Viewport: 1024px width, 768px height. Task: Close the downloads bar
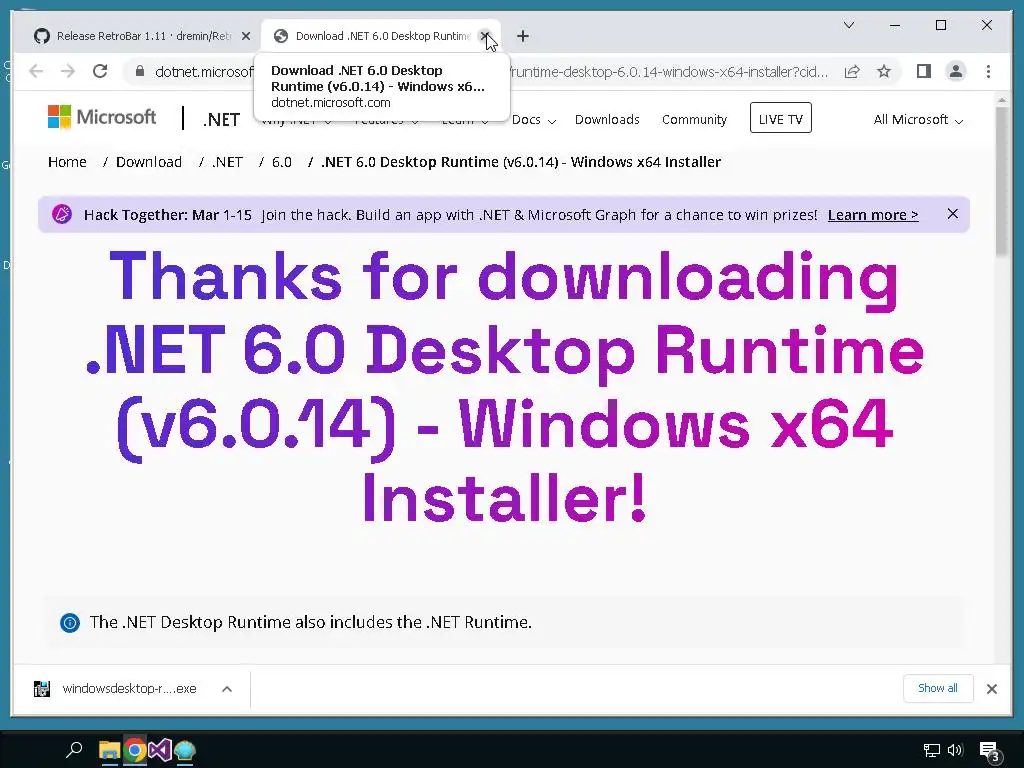coord(991,689)
